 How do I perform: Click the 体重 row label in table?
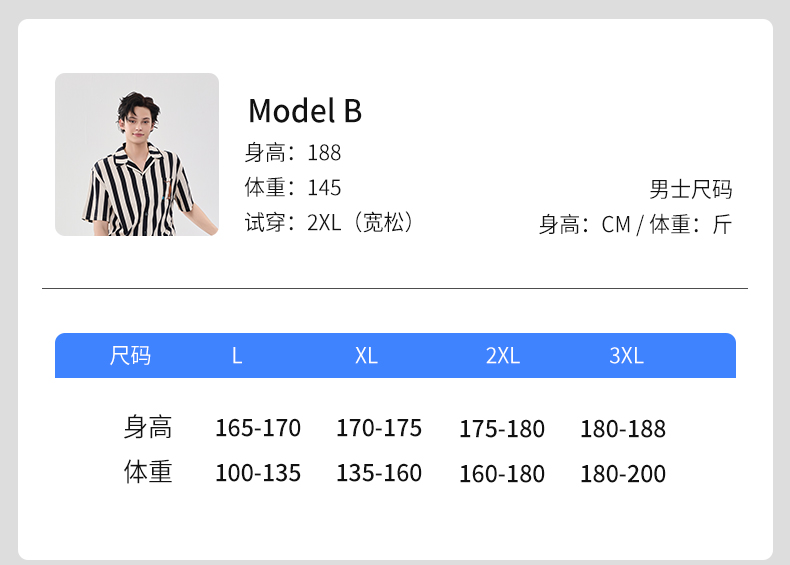148,473
